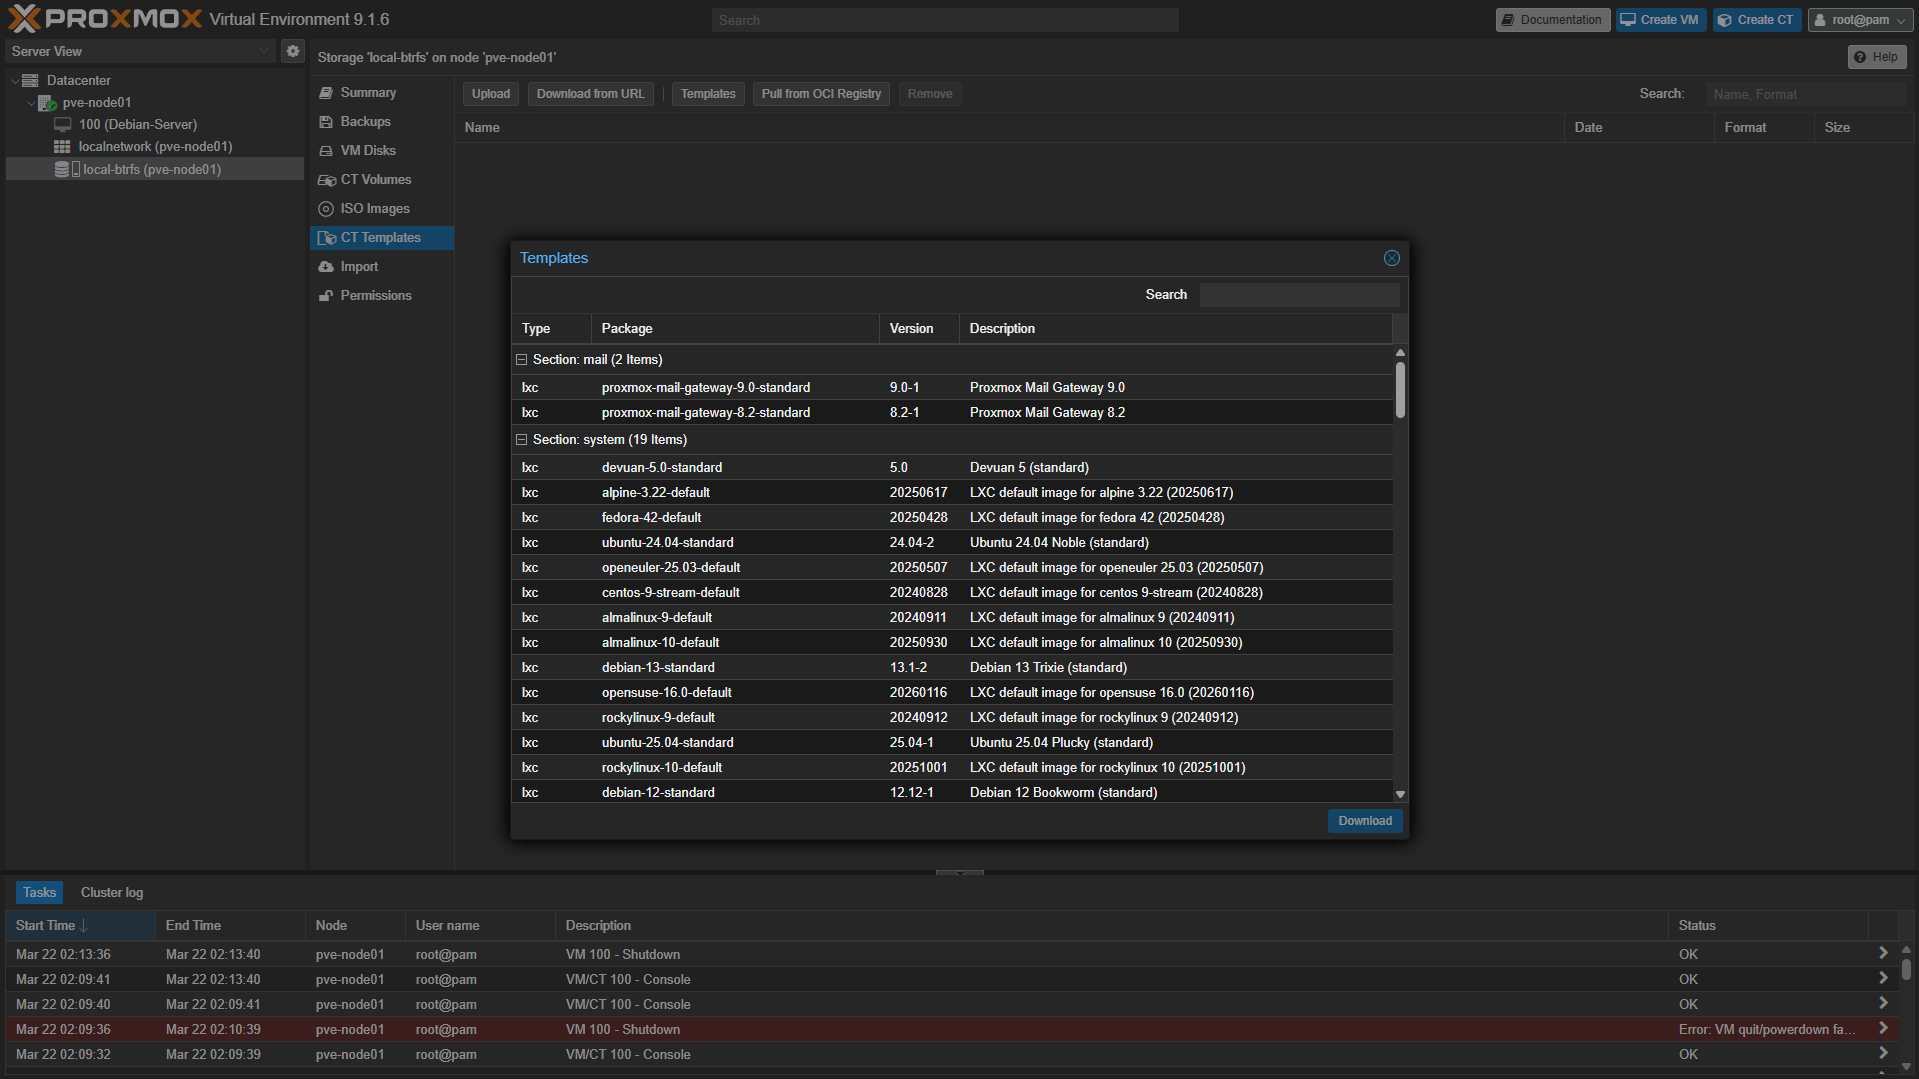Click the task log scrollbar thumb

[x=1906, y=969]
